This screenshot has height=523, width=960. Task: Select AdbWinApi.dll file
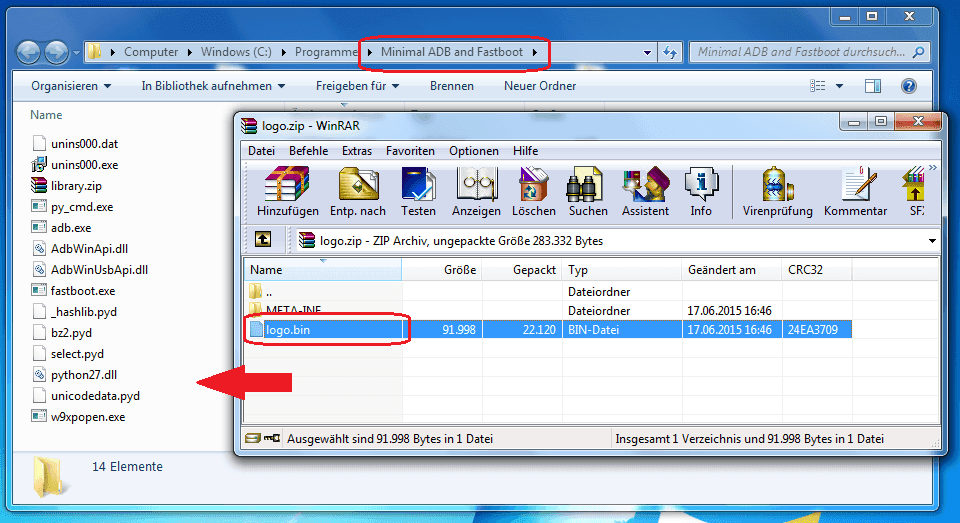(80, 249)
